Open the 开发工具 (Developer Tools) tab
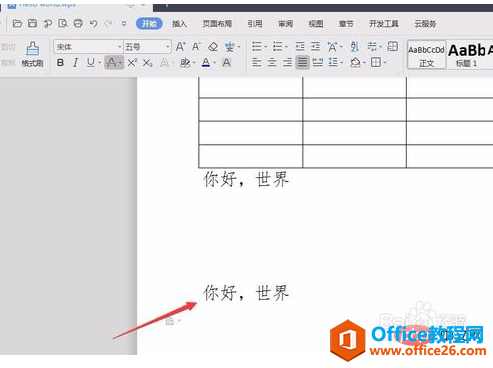 point(384,24)
